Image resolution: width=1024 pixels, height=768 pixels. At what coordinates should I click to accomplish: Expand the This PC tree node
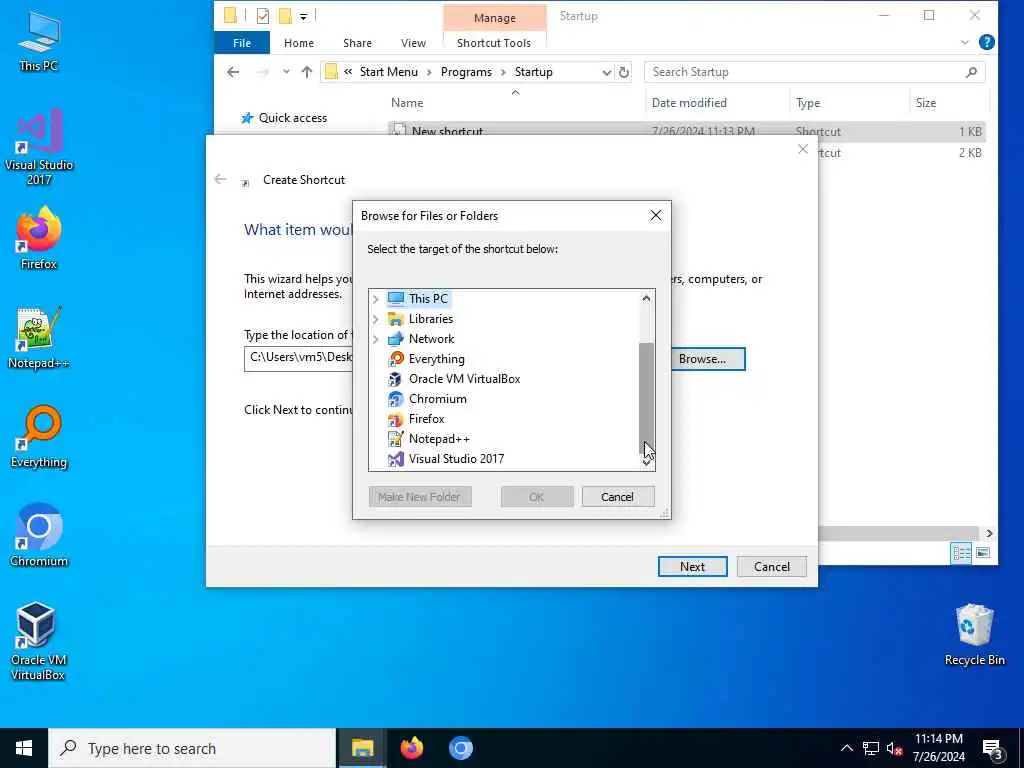pyautogui.click(x=376, y=299)
